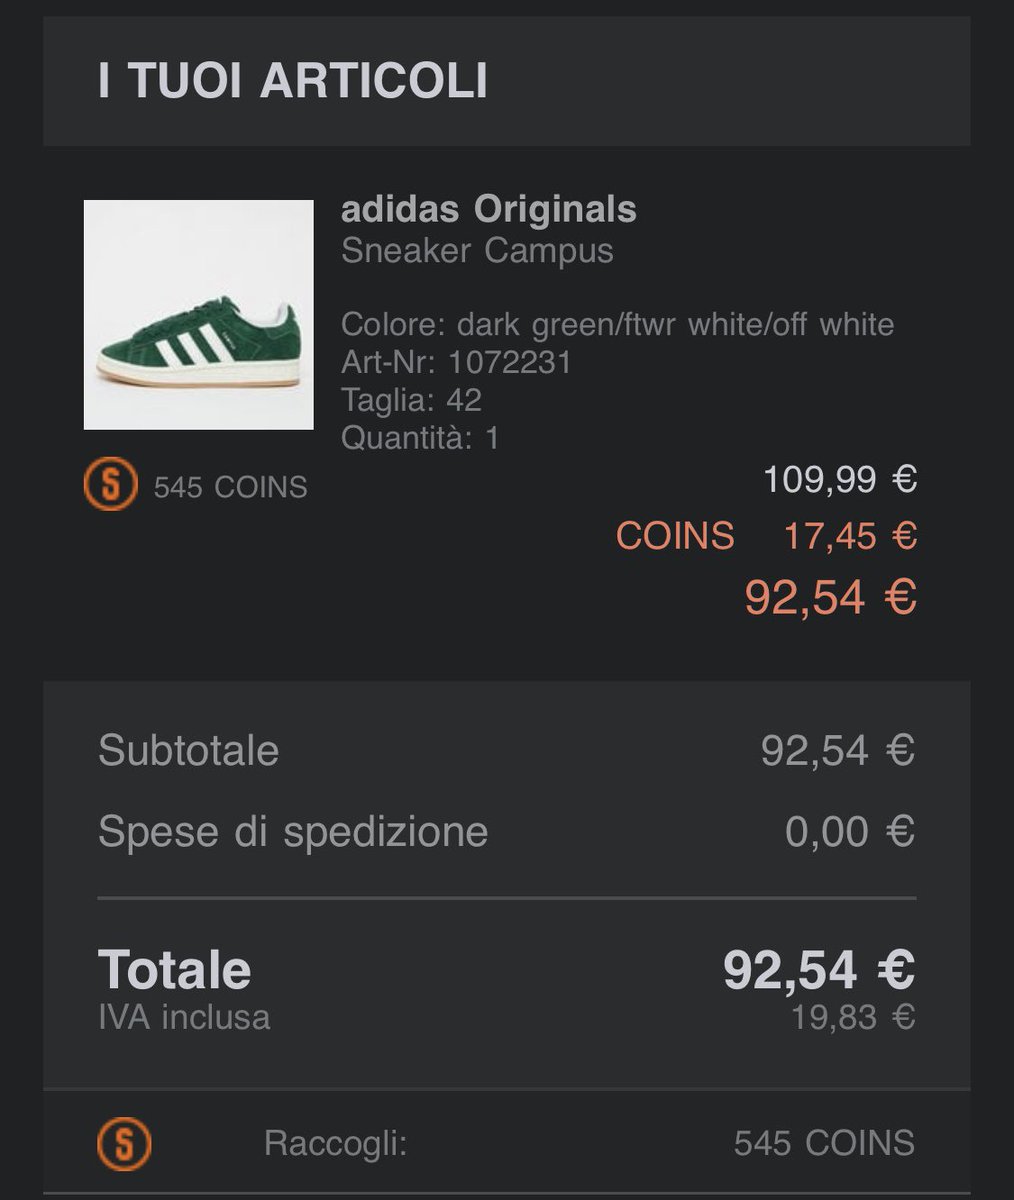1014x1200 pixels.
Task: Tap the Subtotale amount 92,54 €
Action: coord(838,750)
